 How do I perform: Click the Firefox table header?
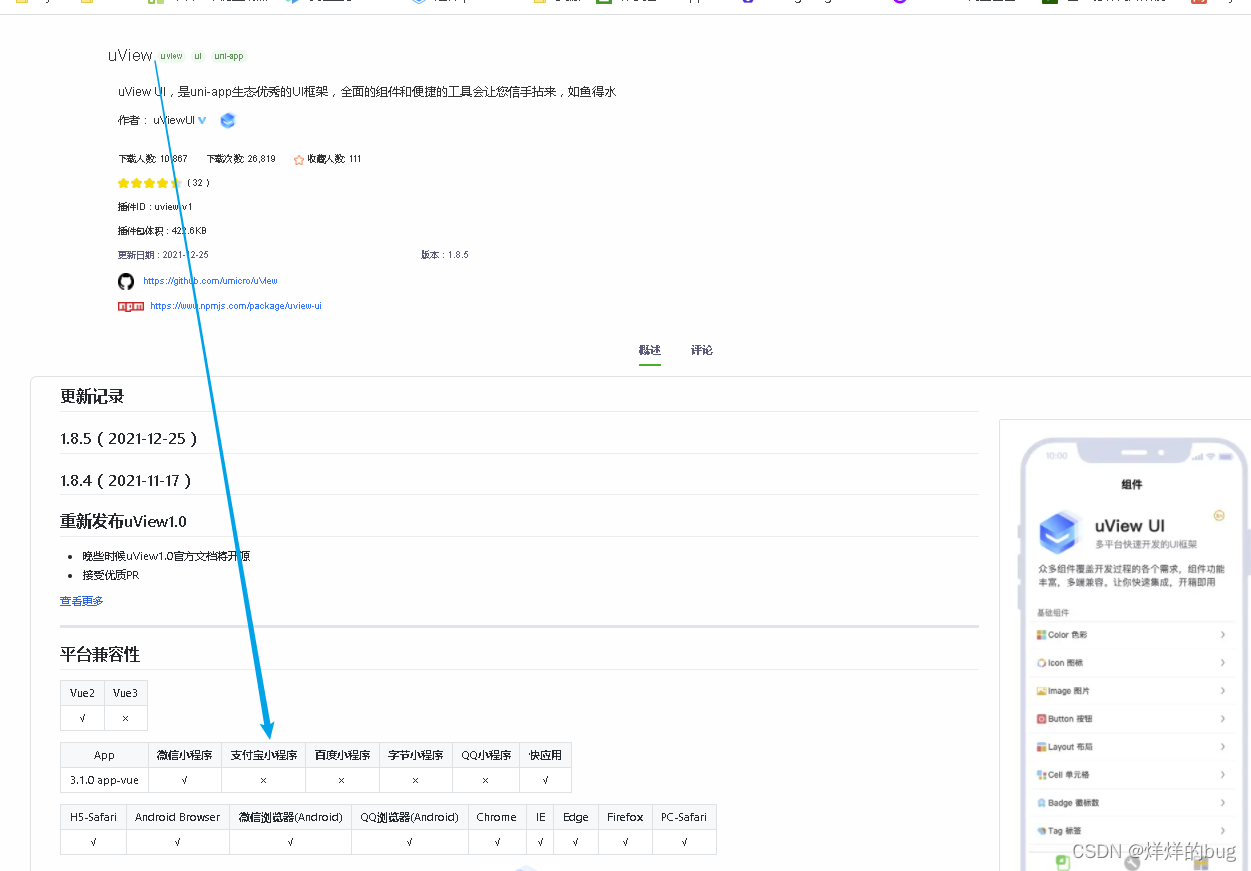coord(625,817)
